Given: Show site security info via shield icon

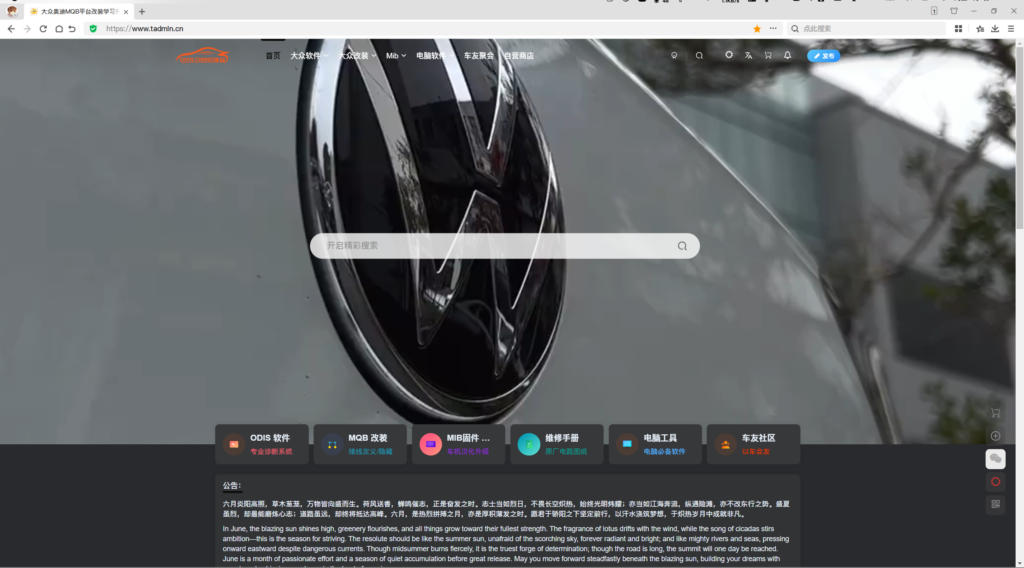Looking at the screenshot, I should click(93, 29).
